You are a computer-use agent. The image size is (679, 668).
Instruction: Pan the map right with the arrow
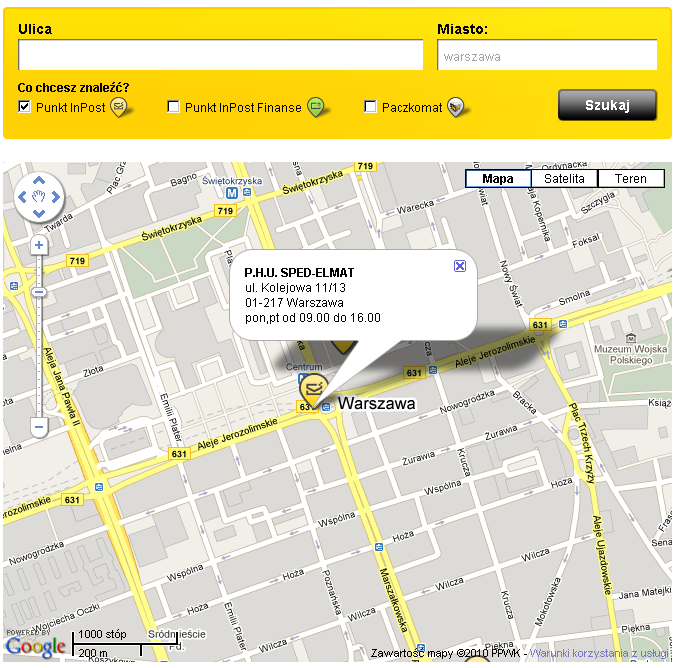click(x=56, y=195)
